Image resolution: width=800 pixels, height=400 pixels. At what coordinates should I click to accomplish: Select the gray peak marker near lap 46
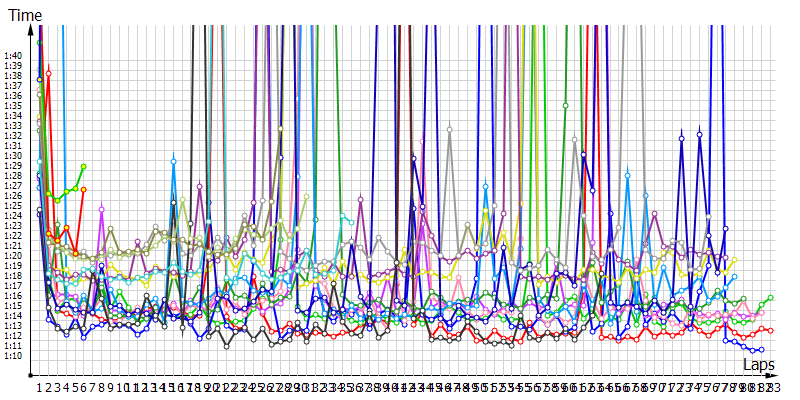[450, 129]
